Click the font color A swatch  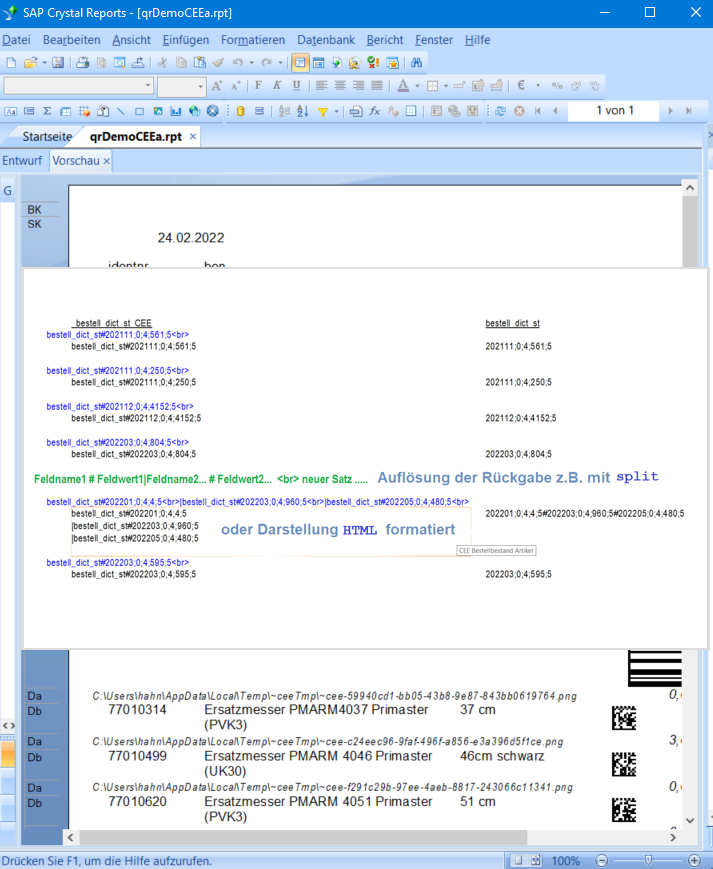tap(403, 86)
